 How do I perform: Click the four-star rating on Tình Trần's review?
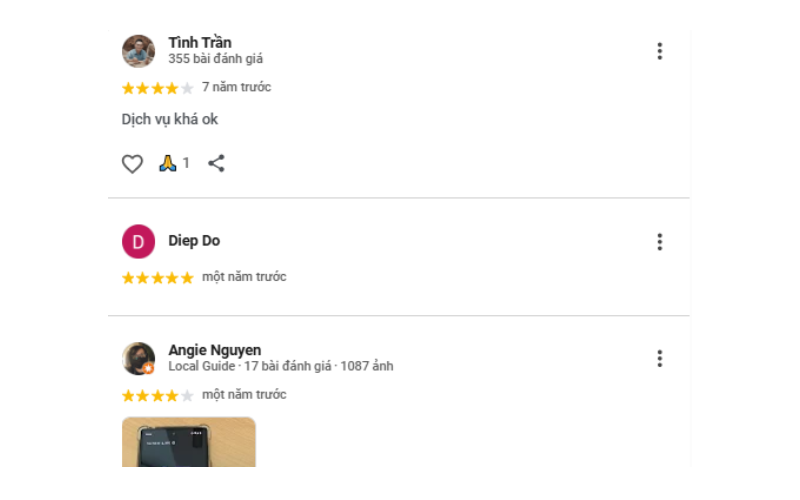point(158,88)
